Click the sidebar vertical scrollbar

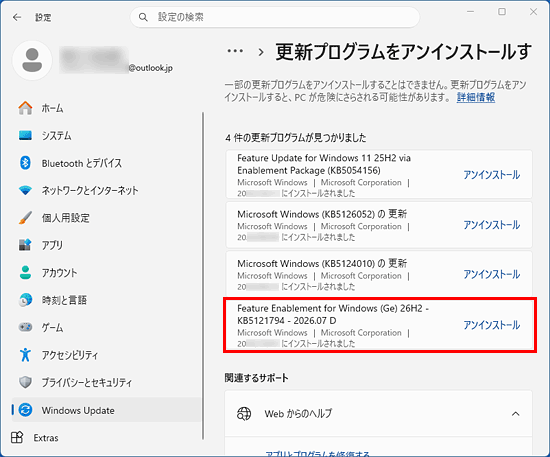[x=203, y=276]
